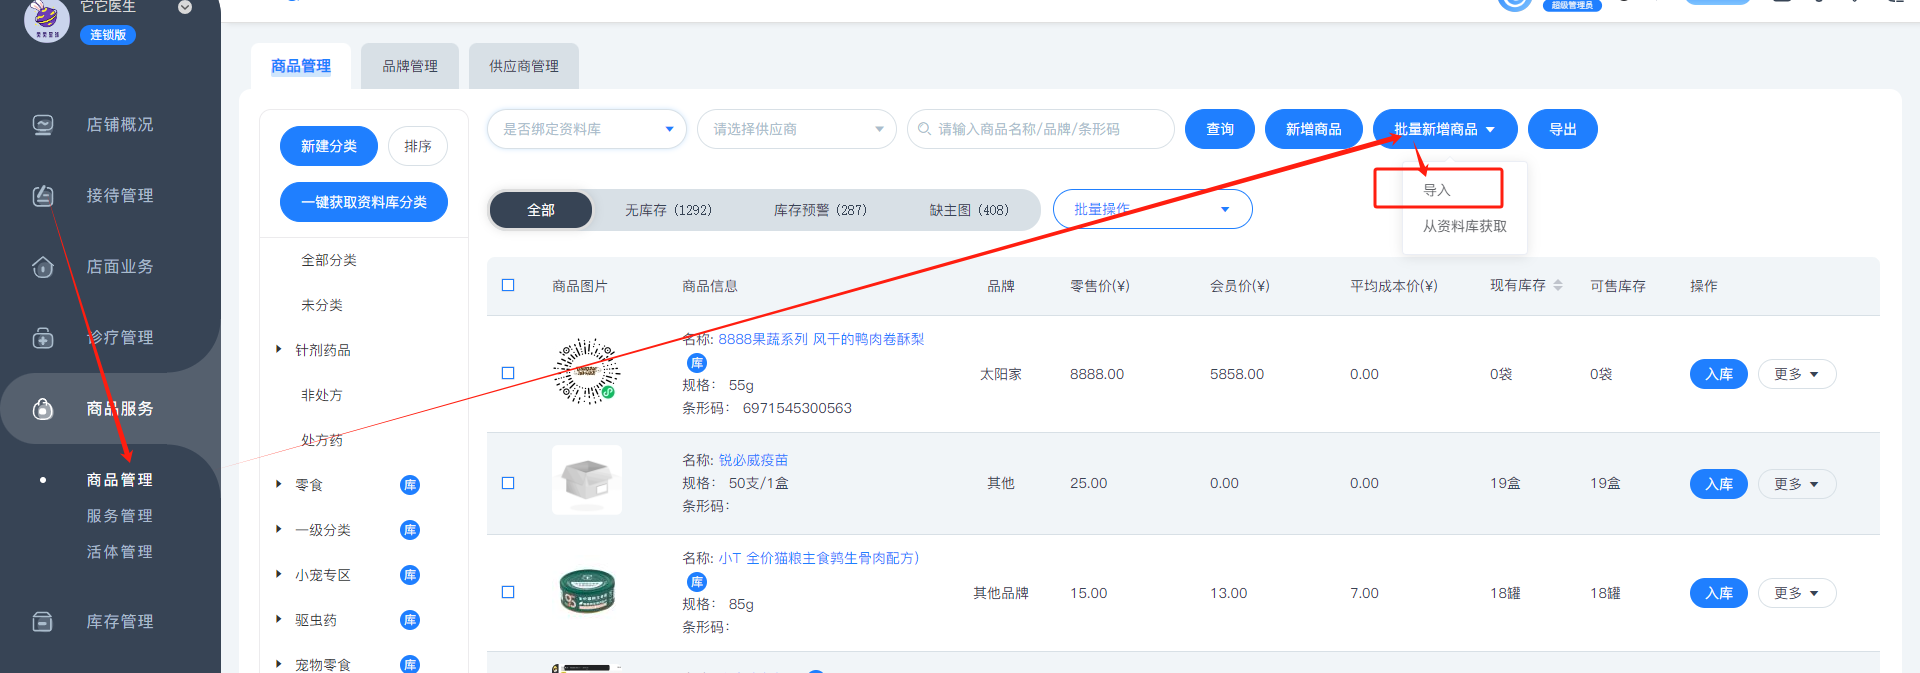Click the 一键获取资料库分类 button
This screenshot has height=673, width=1920.
pos(364,202)
